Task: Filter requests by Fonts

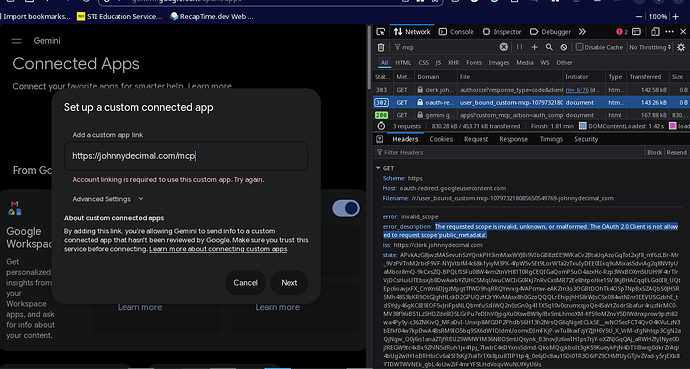Action: [x=474, y=62]
